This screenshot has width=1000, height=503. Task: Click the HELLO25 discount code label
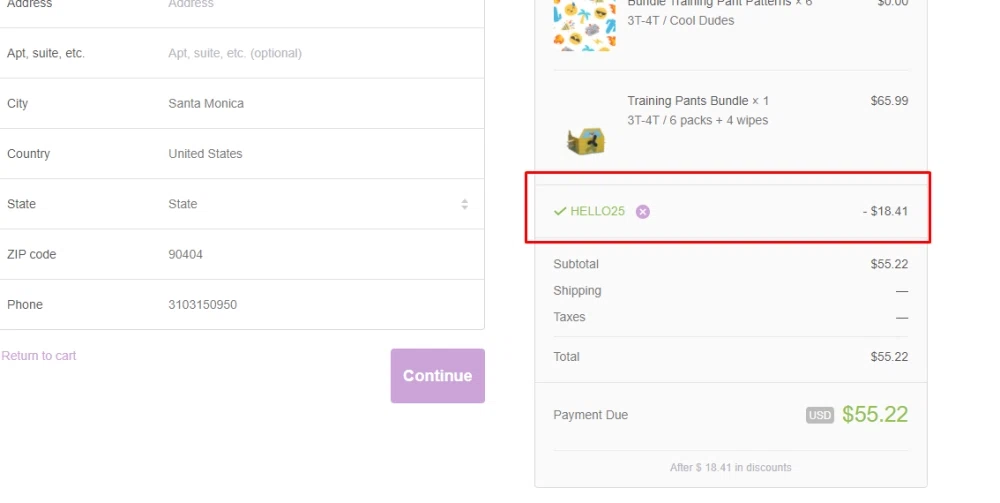[597, 211]
